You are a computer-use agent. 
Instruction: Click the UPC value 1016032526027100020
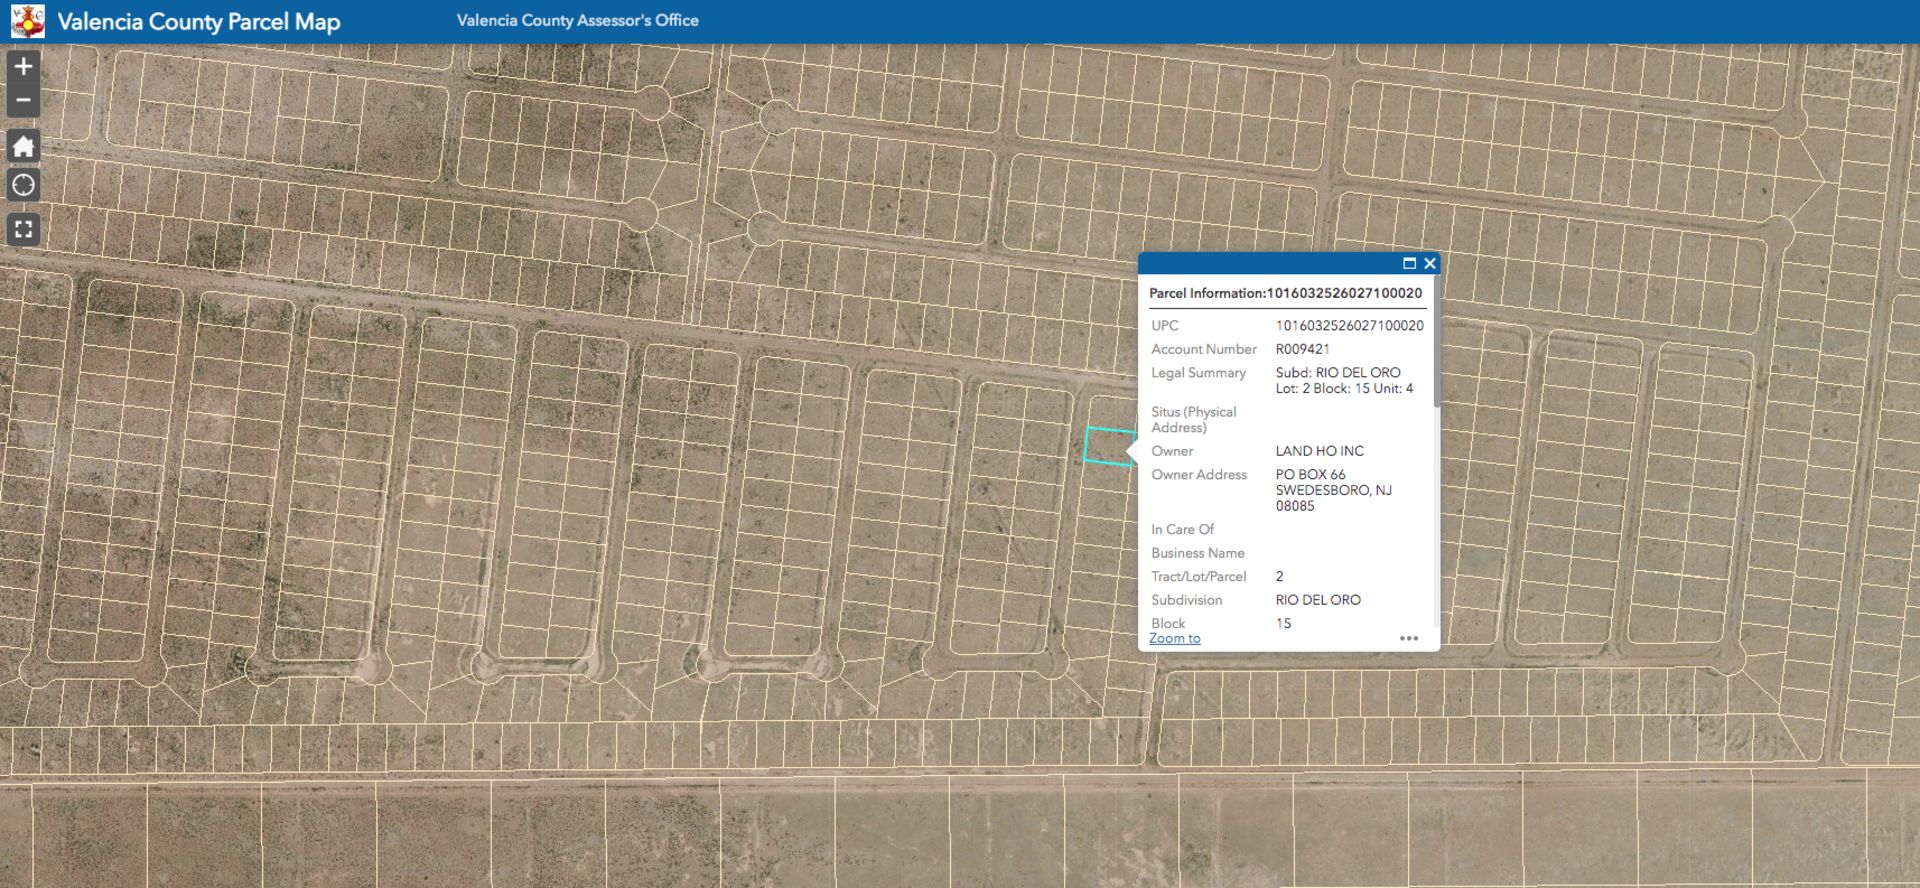click(x=1349, y=326)
